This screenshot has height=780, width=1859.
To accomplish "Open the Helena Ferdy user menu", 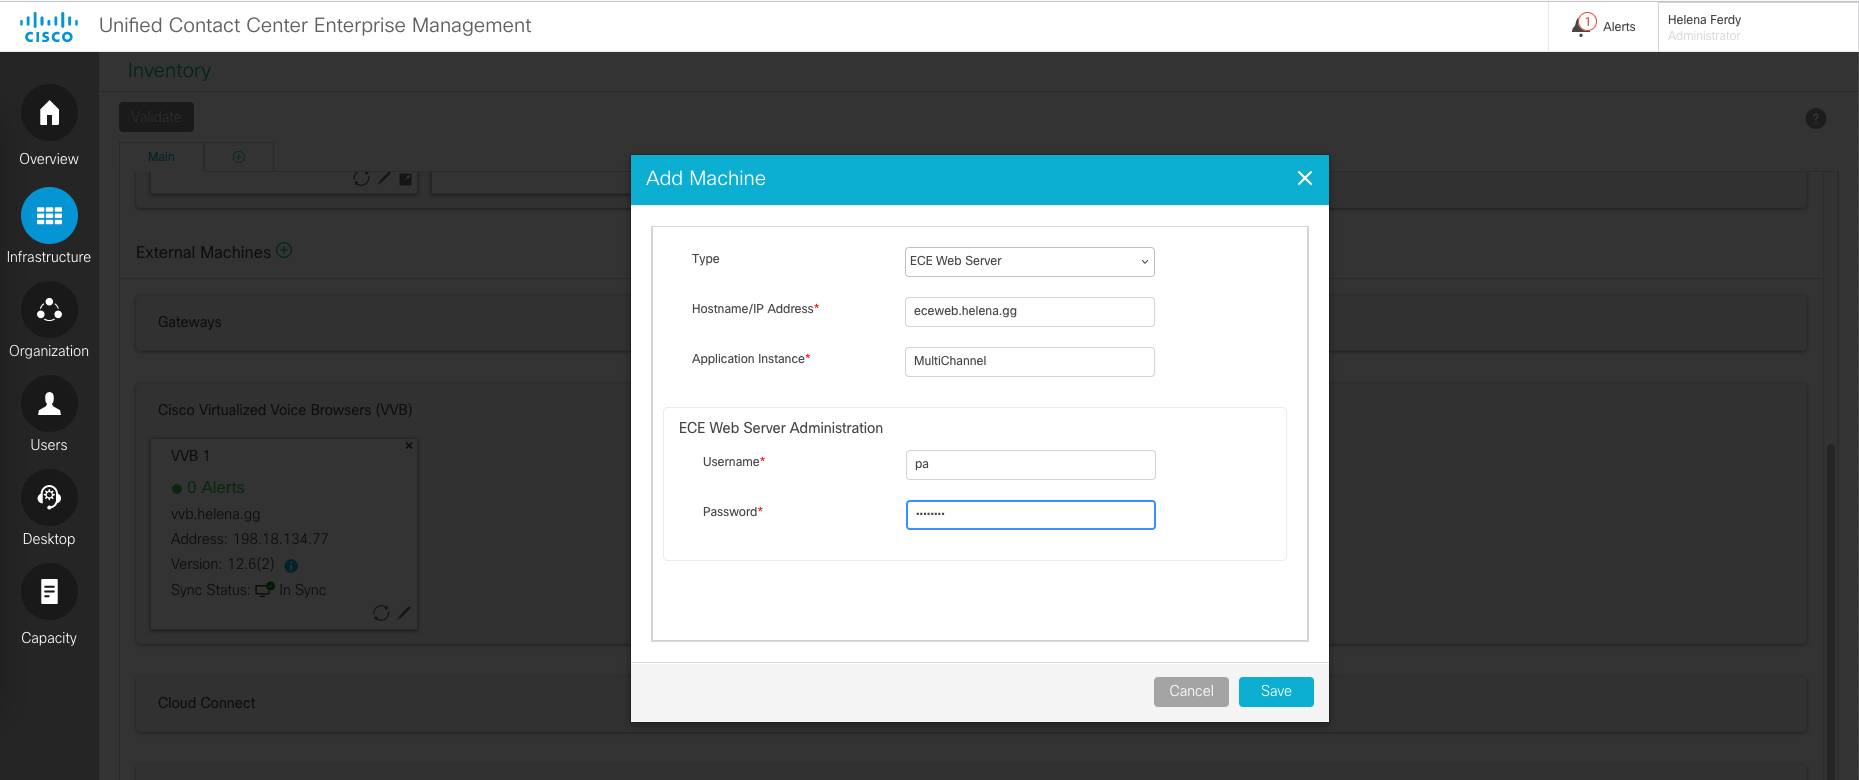I will (1704, 27).
